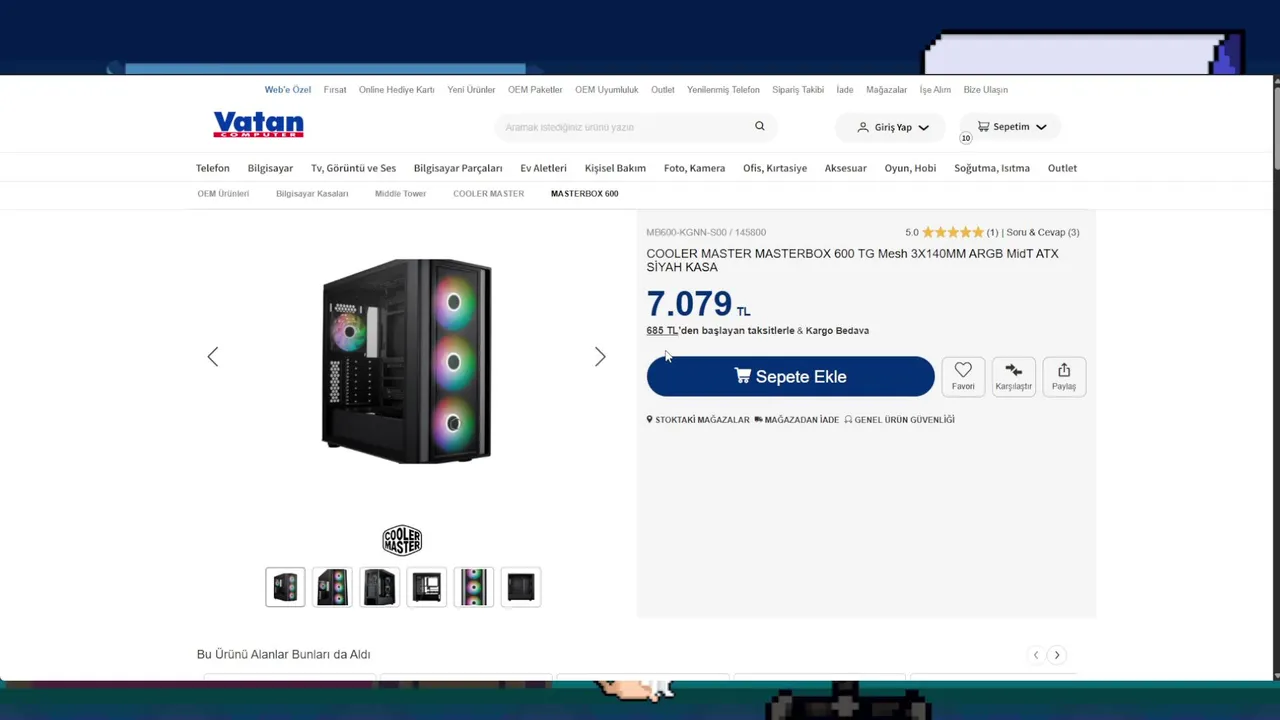Open the Bilgisayar Parçaları menu
Image resolution: width=1280 pixels, height=720 pixels.
(x=458, y=168)
